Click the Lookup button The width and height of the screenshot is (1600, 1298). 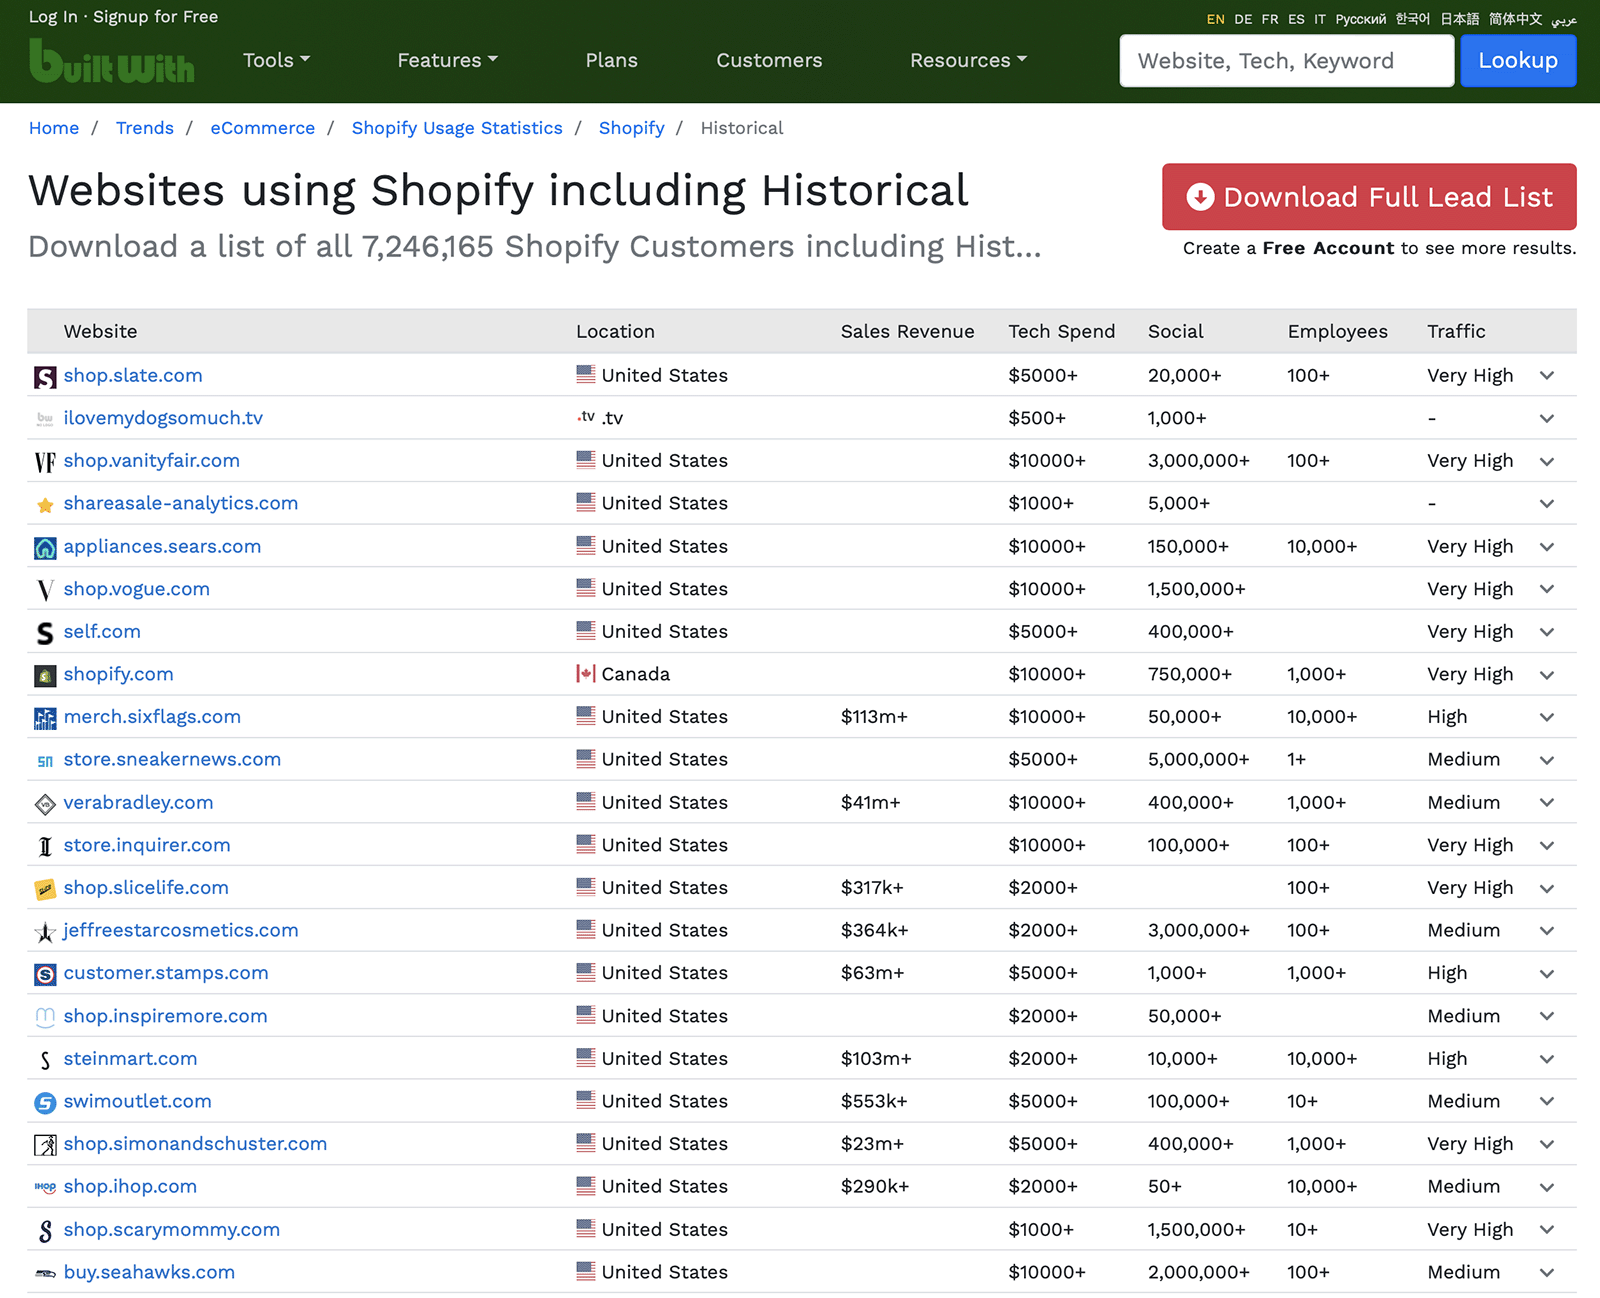tap(1518, 61)
